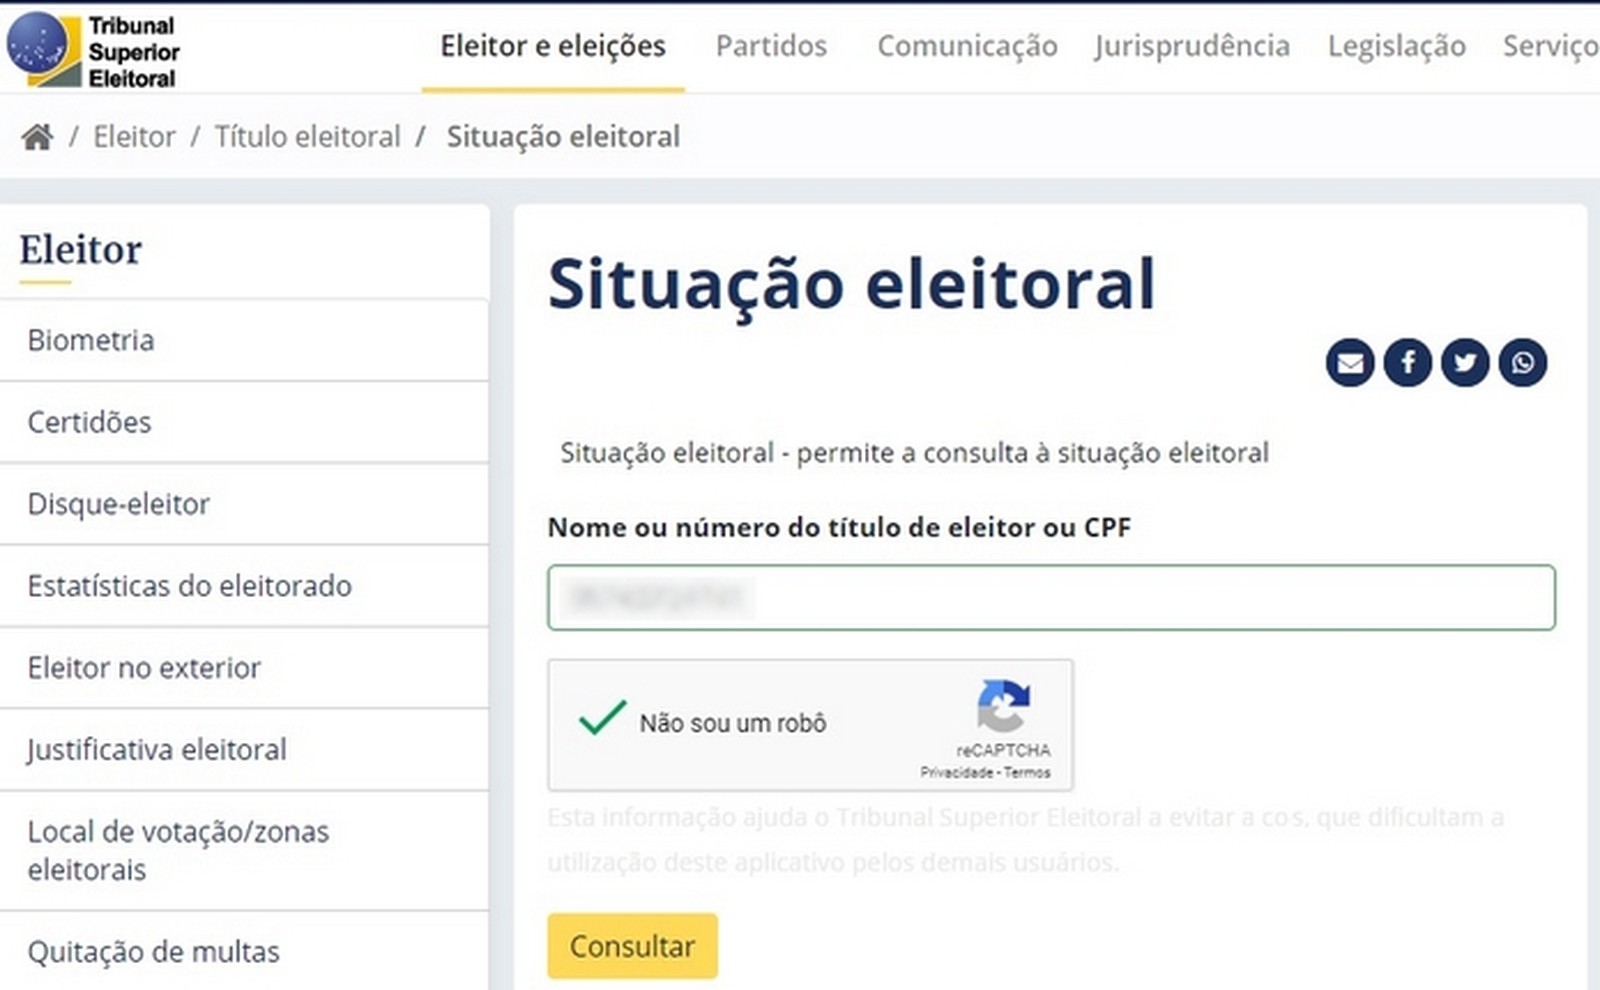This screenshot has height=990, width=1600.
Task: Select Justificativa eleitoral in sidebar
Action: (x=157, y=749)
